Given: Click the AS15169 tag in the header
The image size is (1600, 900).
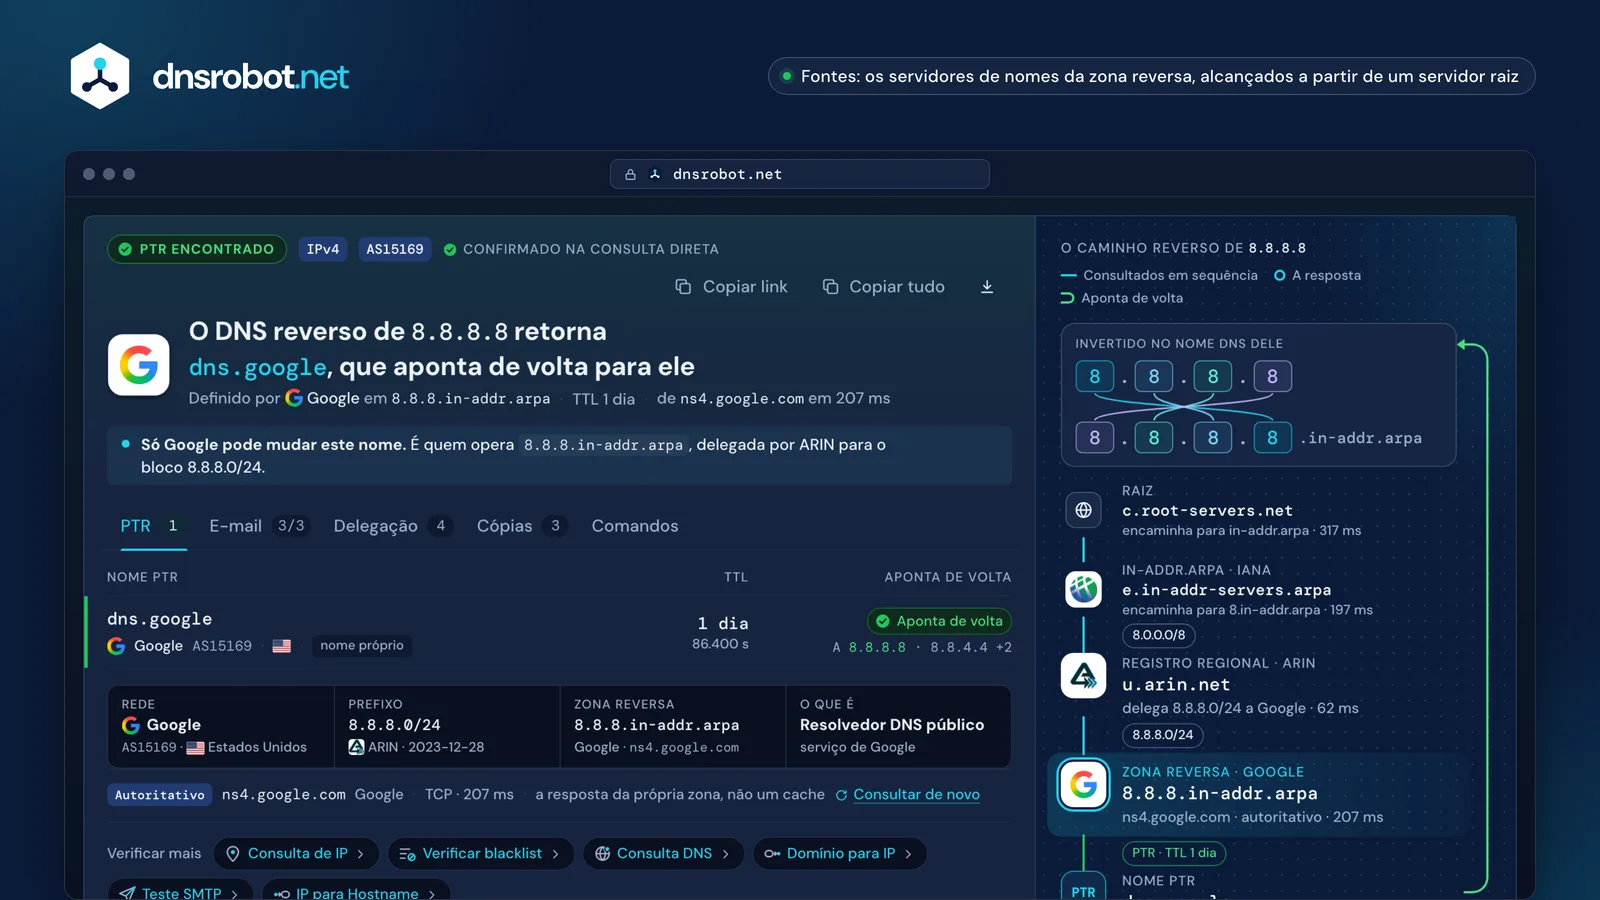Looking at the screenshot, I should coord(395,249).
